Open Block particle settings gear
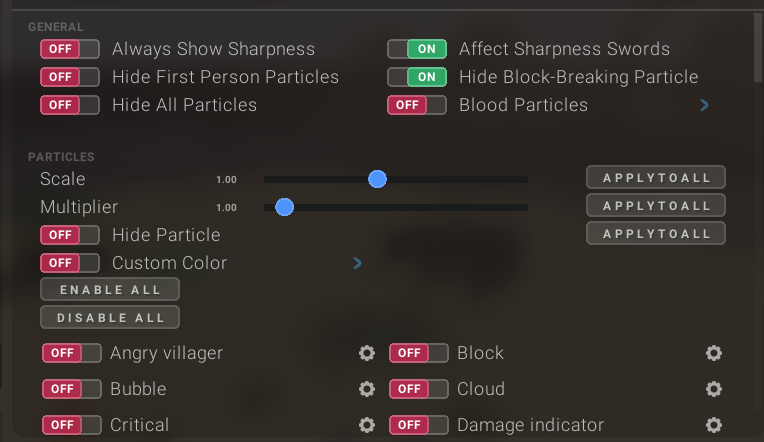Image resolution: width=764 pixels, height=442 pixels. (713, 353)
